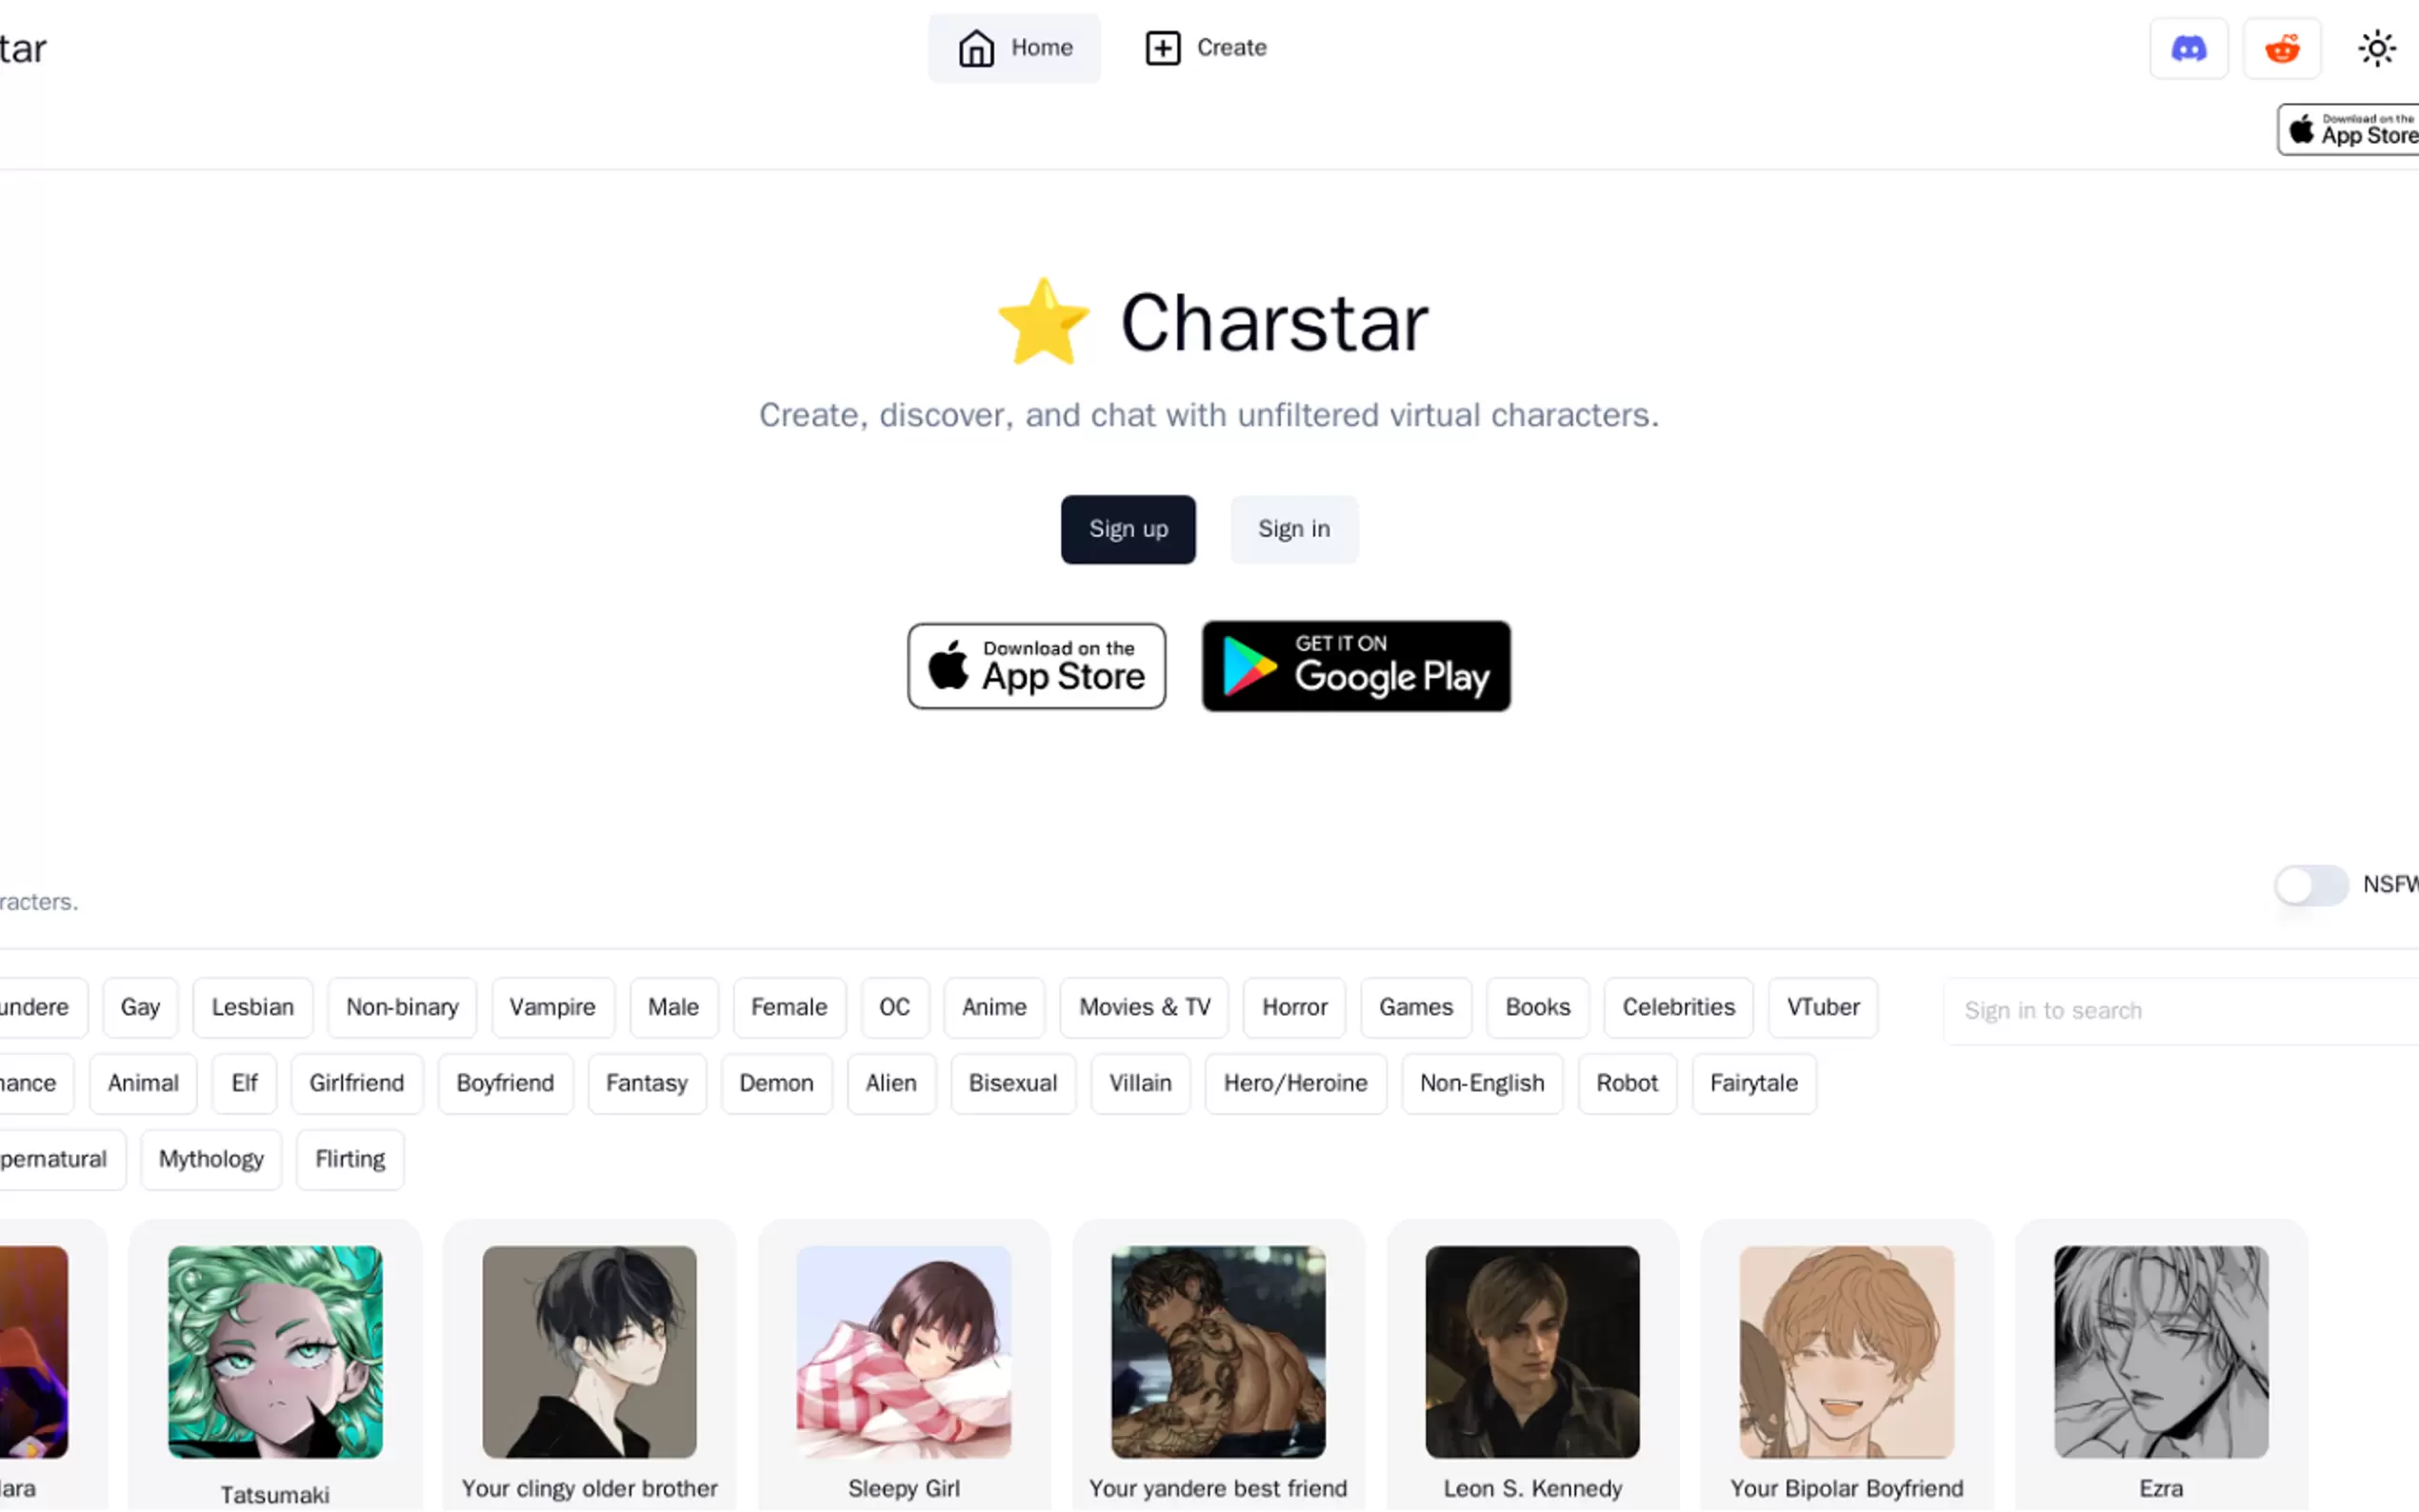Viewport: 2419px width, 1512px height.
Task: Open the Reddit community icon
Action: coord(2281,48)
